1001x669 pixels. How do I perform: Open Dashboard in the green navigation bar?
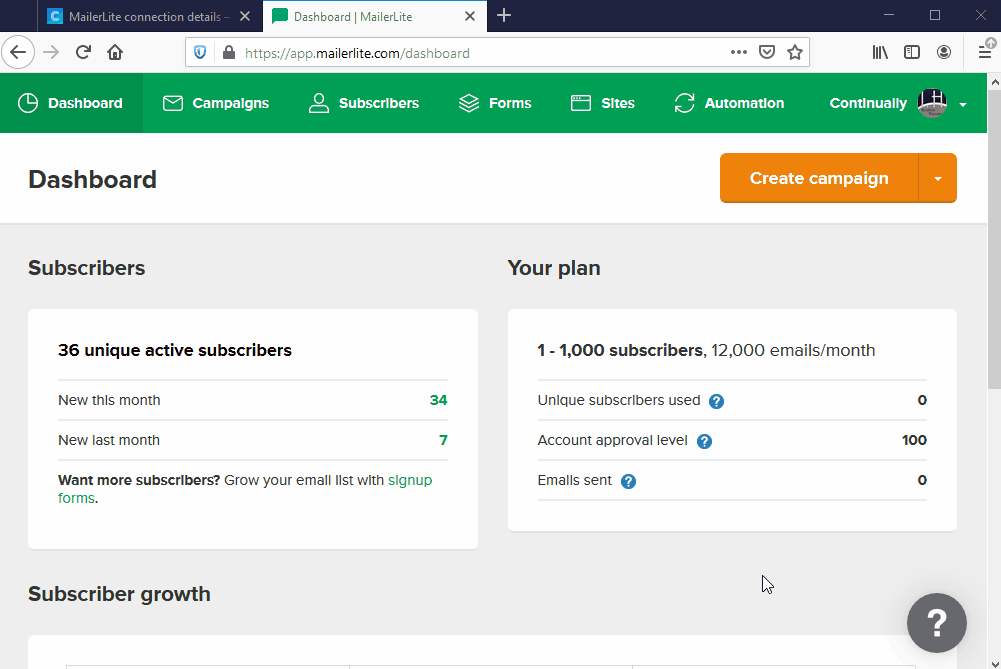[71, 103]
